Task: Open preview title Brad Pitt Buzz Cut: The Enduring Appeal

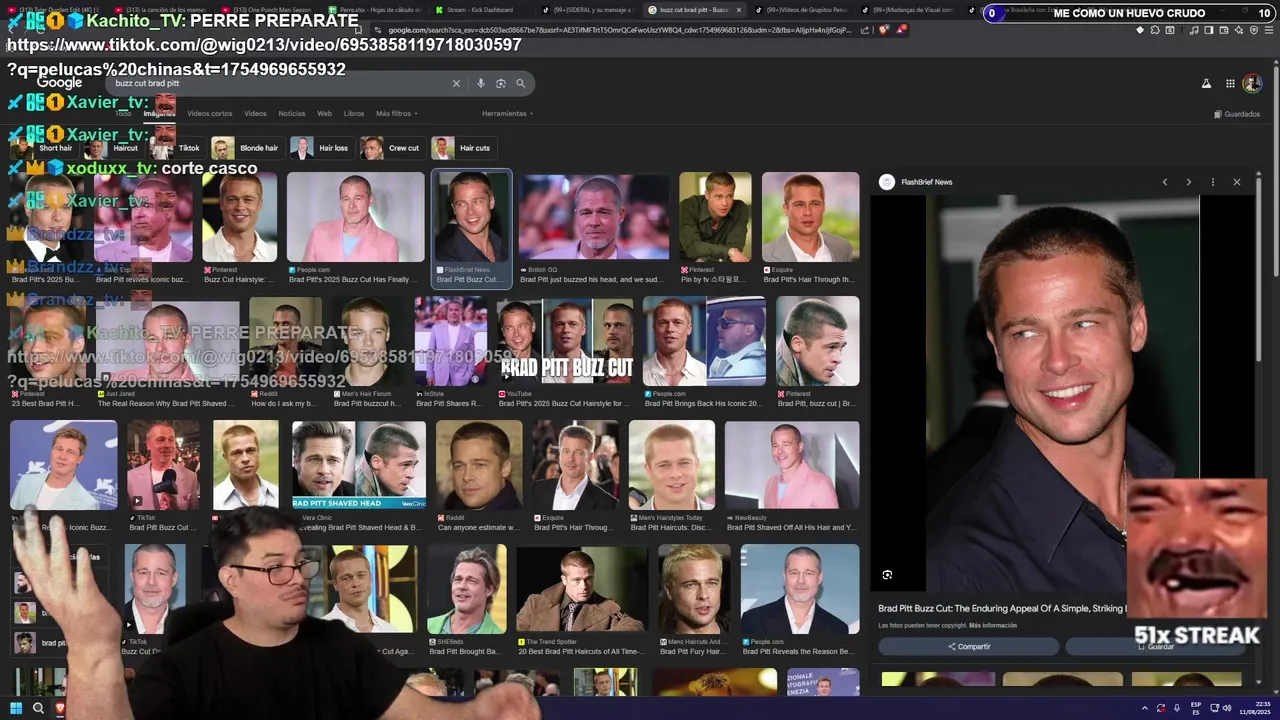Action: pos(1003,608)
